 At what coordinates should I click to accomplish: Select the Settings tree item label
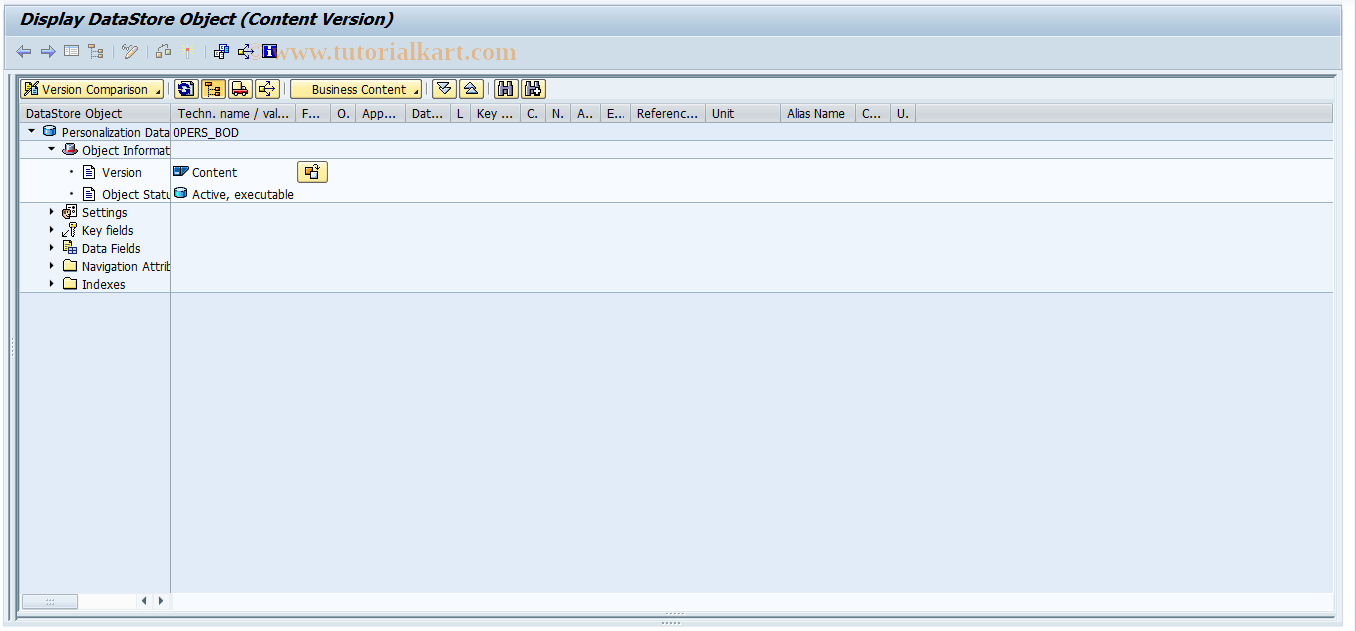[104, 212]
